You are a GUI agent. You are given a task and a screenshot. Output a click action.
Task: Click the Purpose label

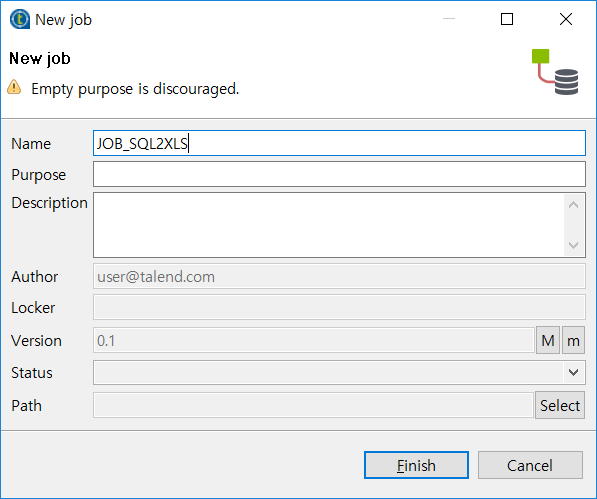tap(38, 175)
